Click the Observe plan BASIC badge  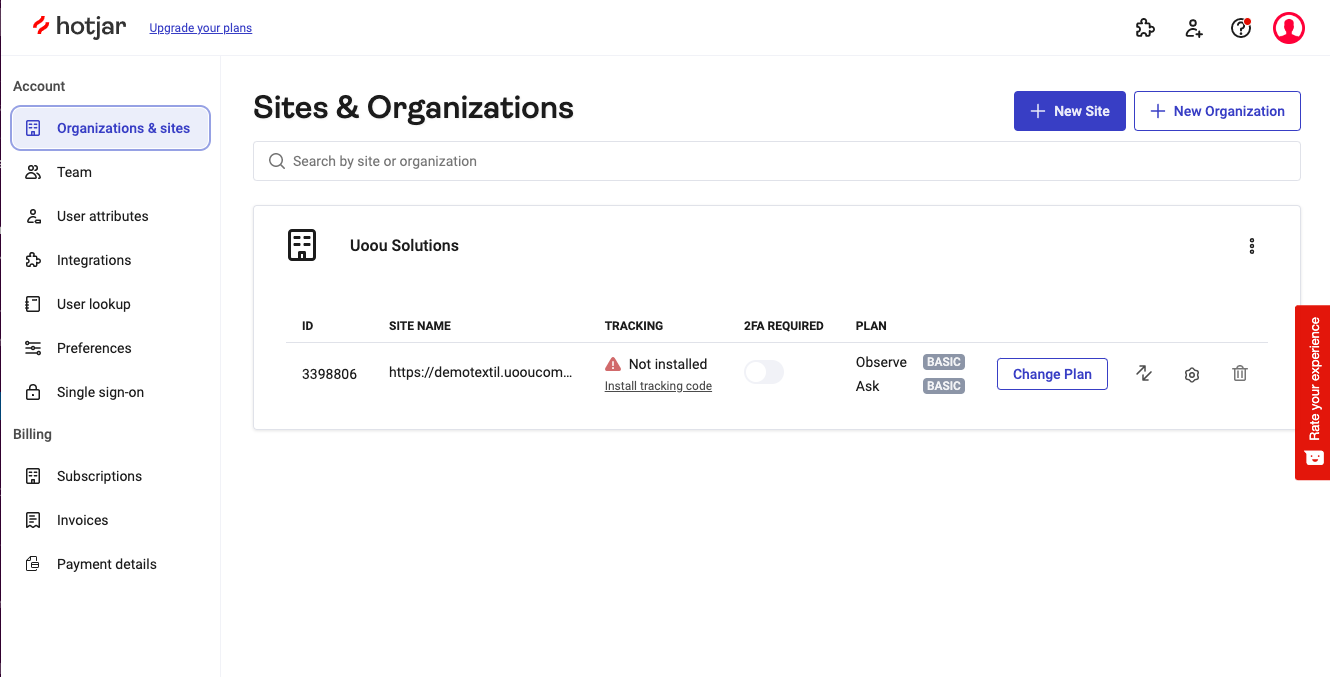click(944, 362)
